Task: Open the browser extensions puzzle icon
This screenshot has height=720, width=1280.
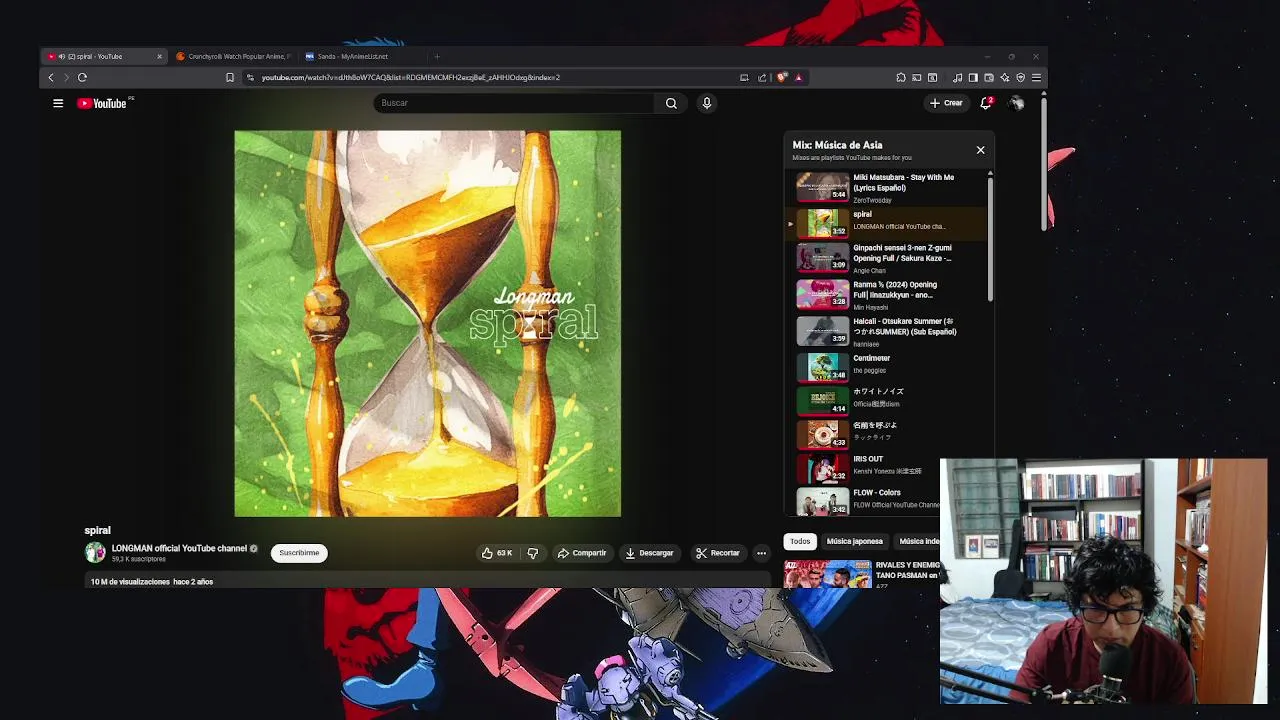Action: click(x=901, y=77)
